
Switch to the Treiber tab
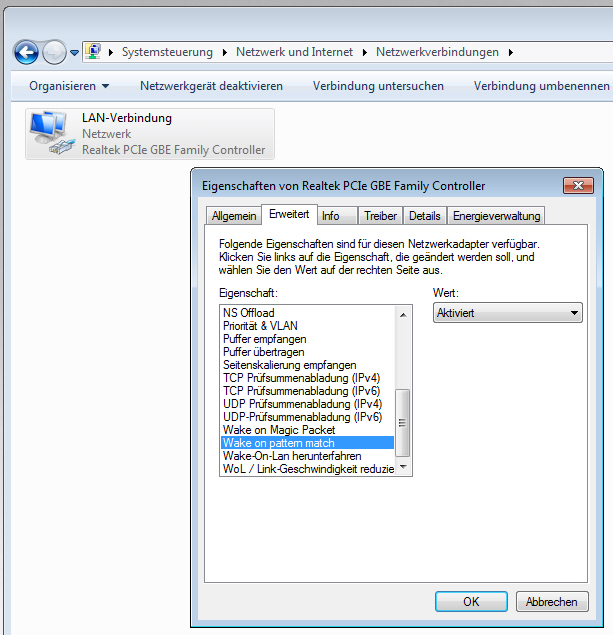point(380,216)
